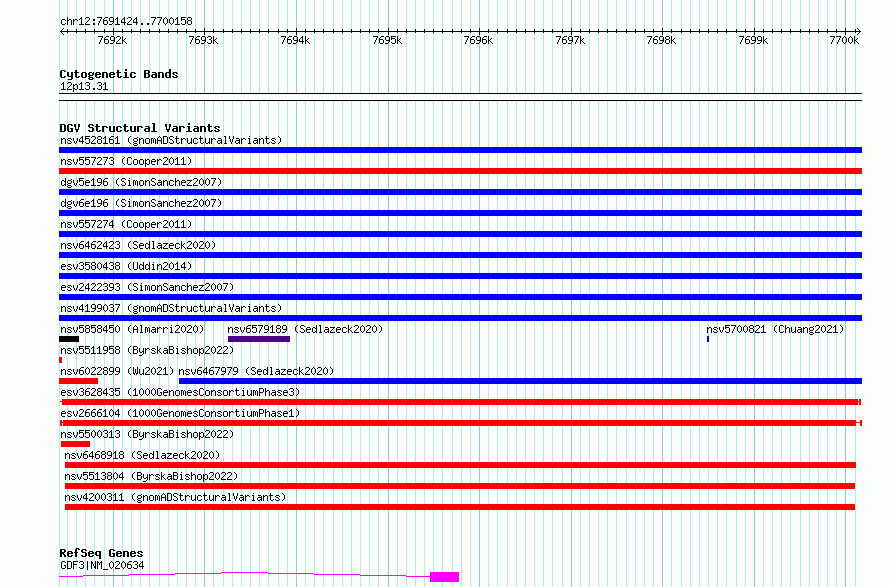890x587 pixels.
Task: Click the DGV Structural Variants track title
Action: click(140, 128)
